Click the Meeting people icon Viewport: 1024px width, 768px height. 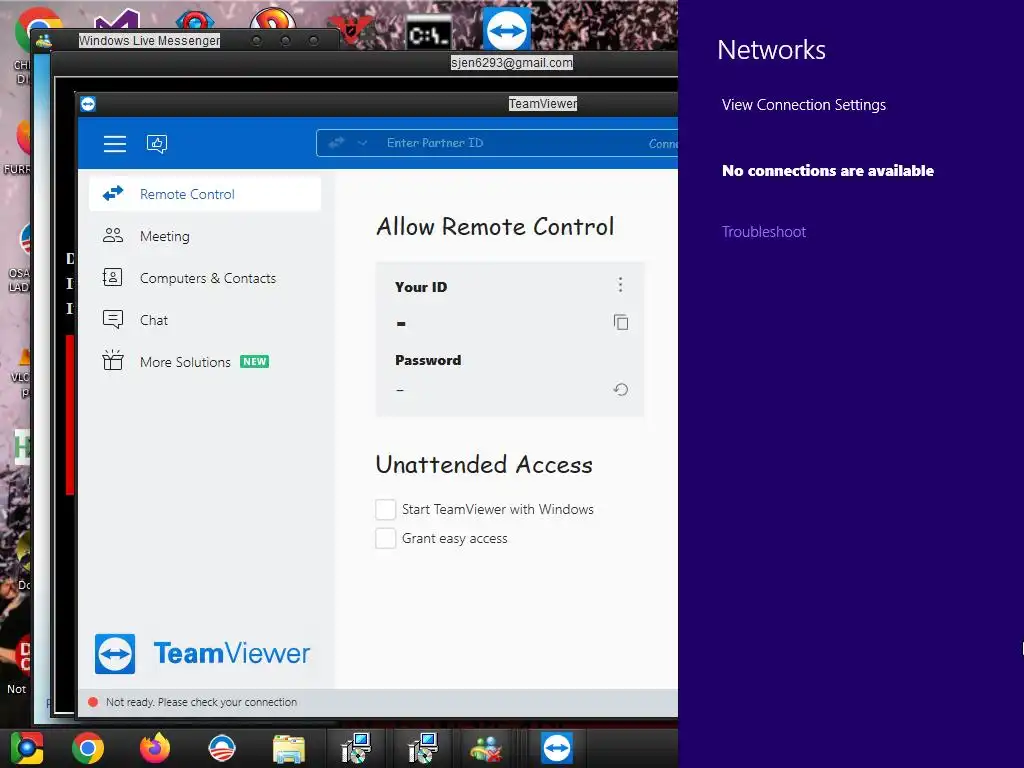pyautogui.click(x=113, y=236)
